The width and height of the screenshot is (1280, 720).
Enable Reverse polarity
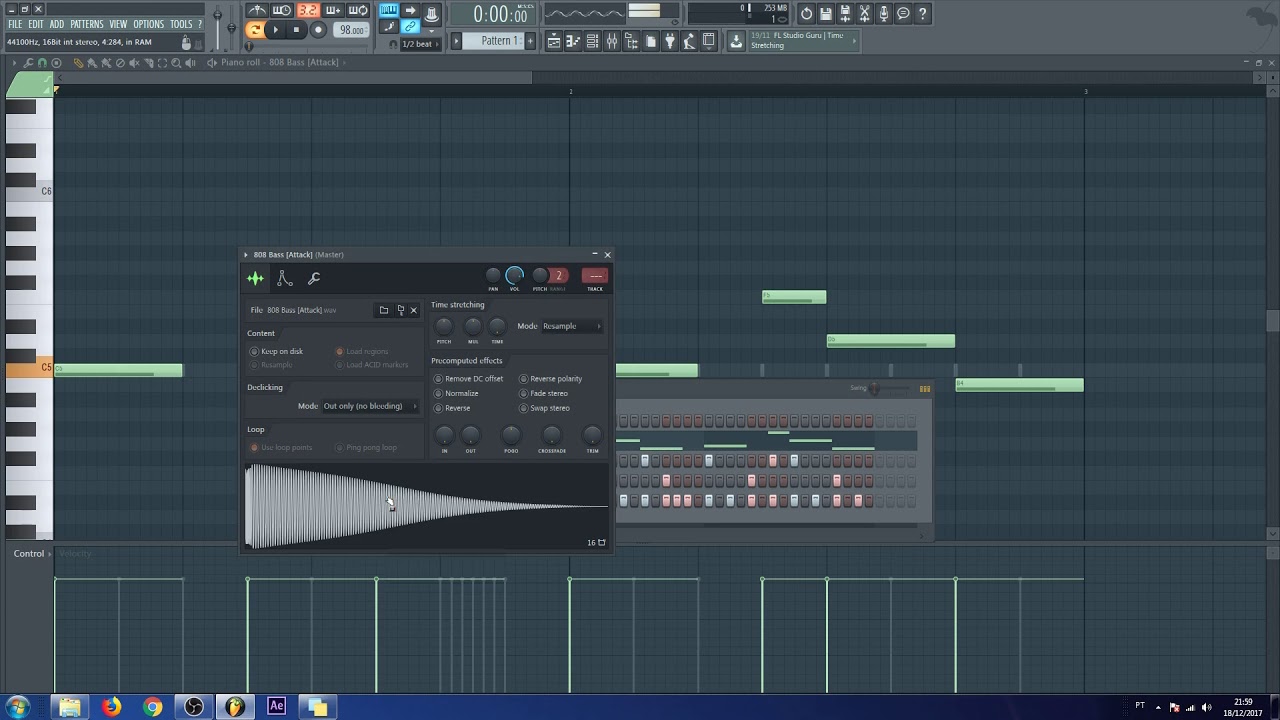click(550, 379)
